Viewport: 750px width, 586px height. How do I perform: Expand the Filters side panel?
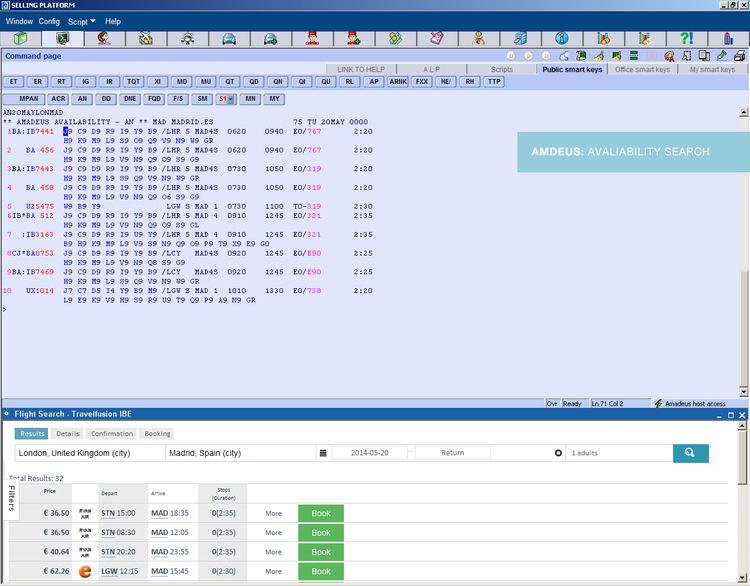(11, 498)
